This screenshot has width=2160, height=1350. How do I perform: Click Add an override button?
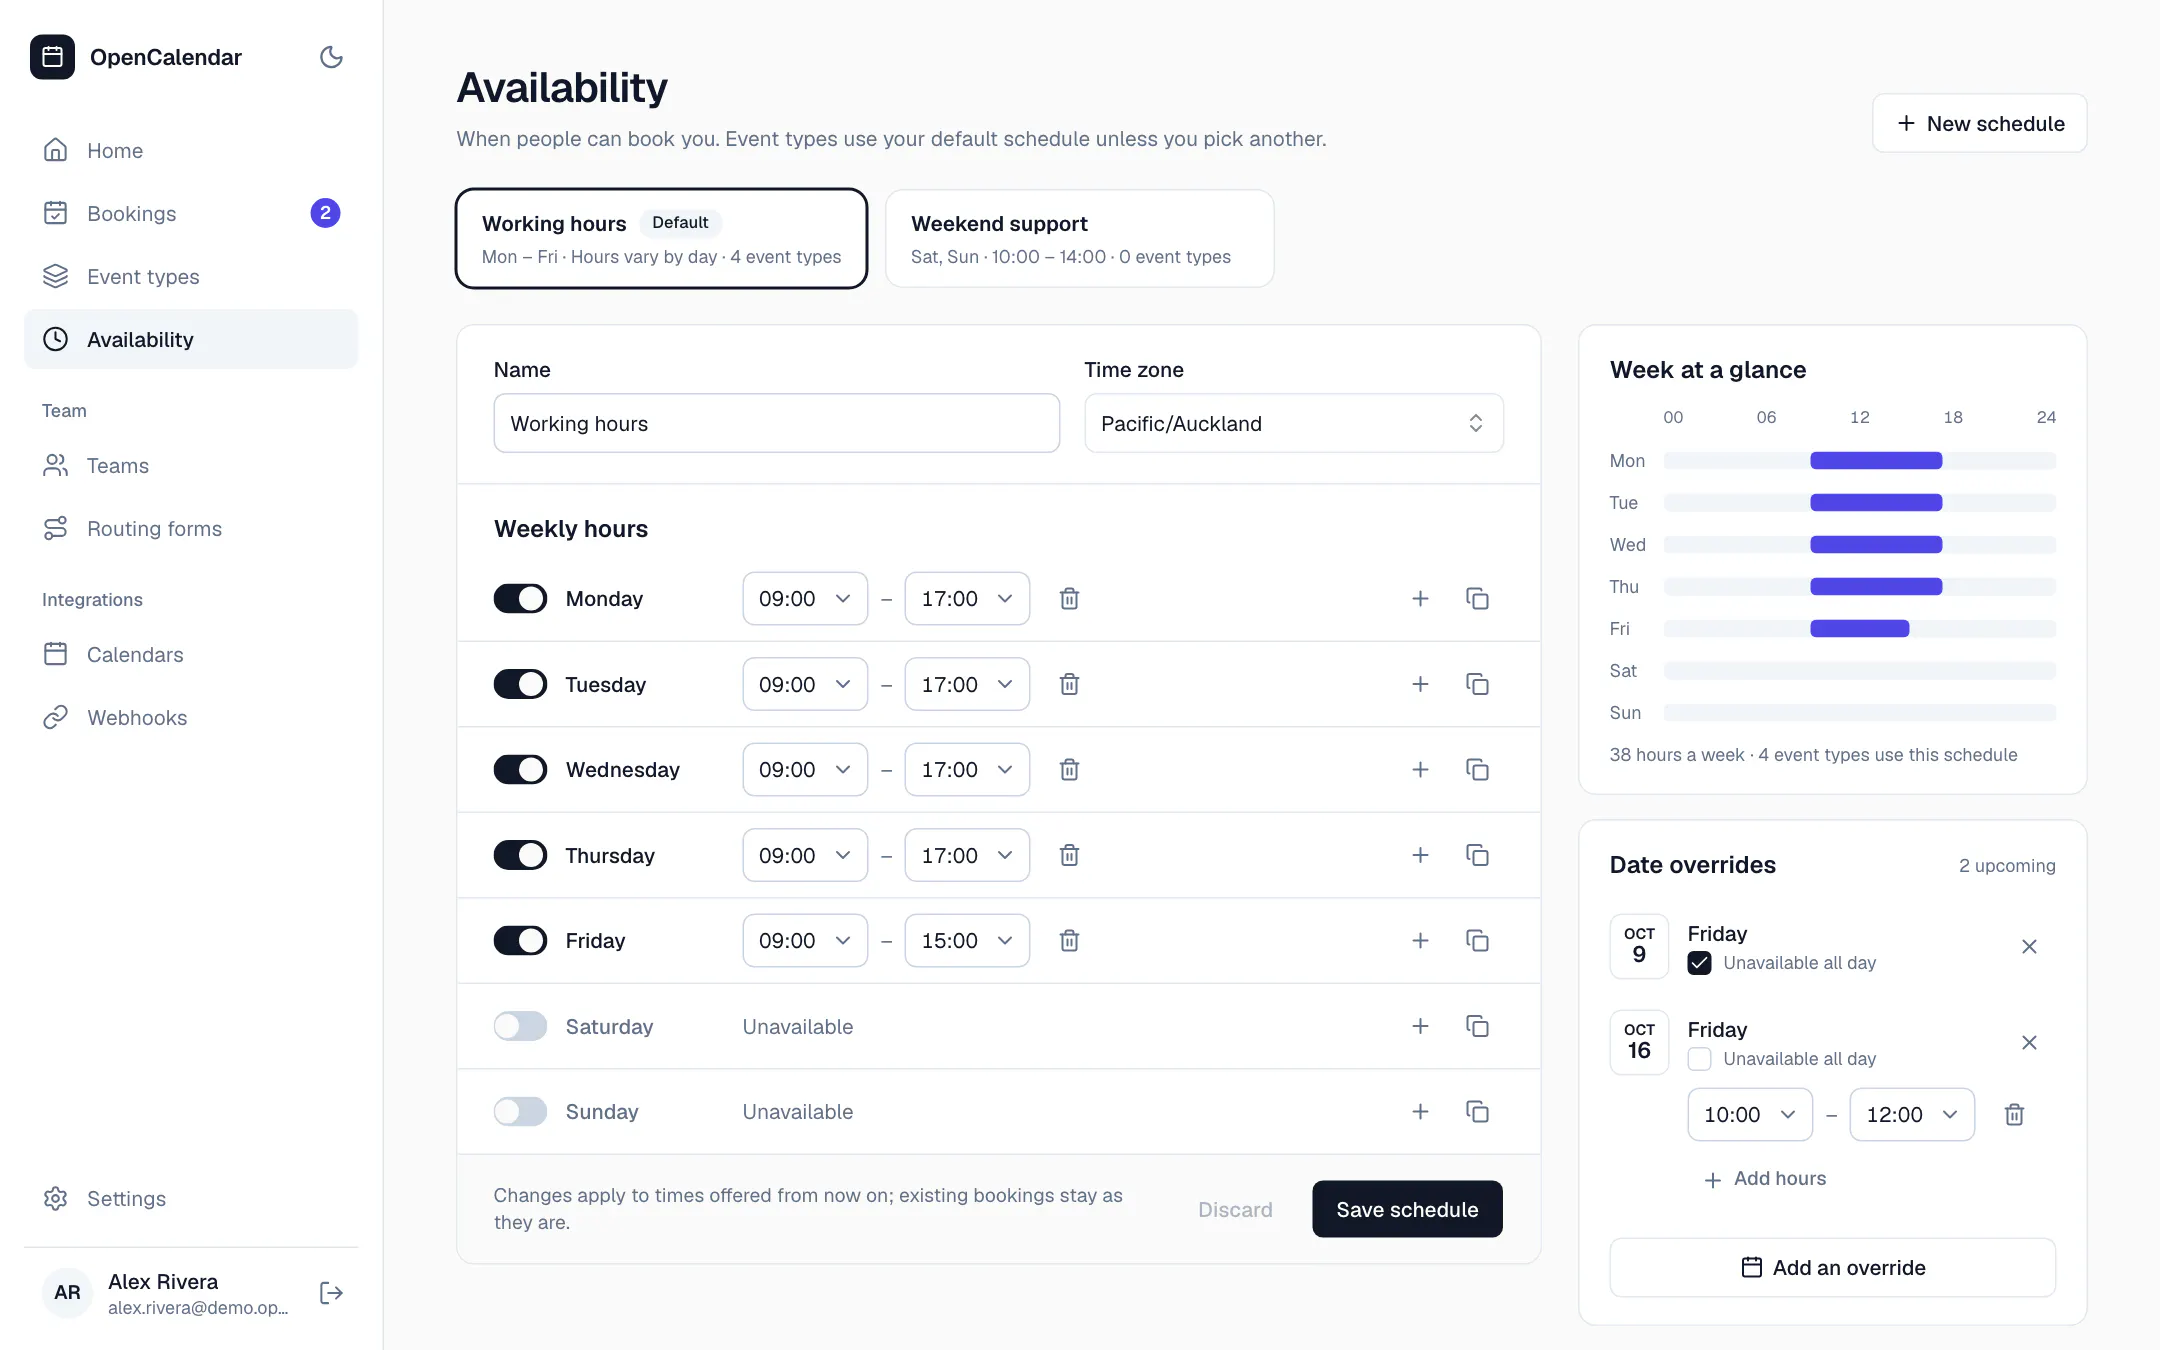click(x=1832, y=1267)
